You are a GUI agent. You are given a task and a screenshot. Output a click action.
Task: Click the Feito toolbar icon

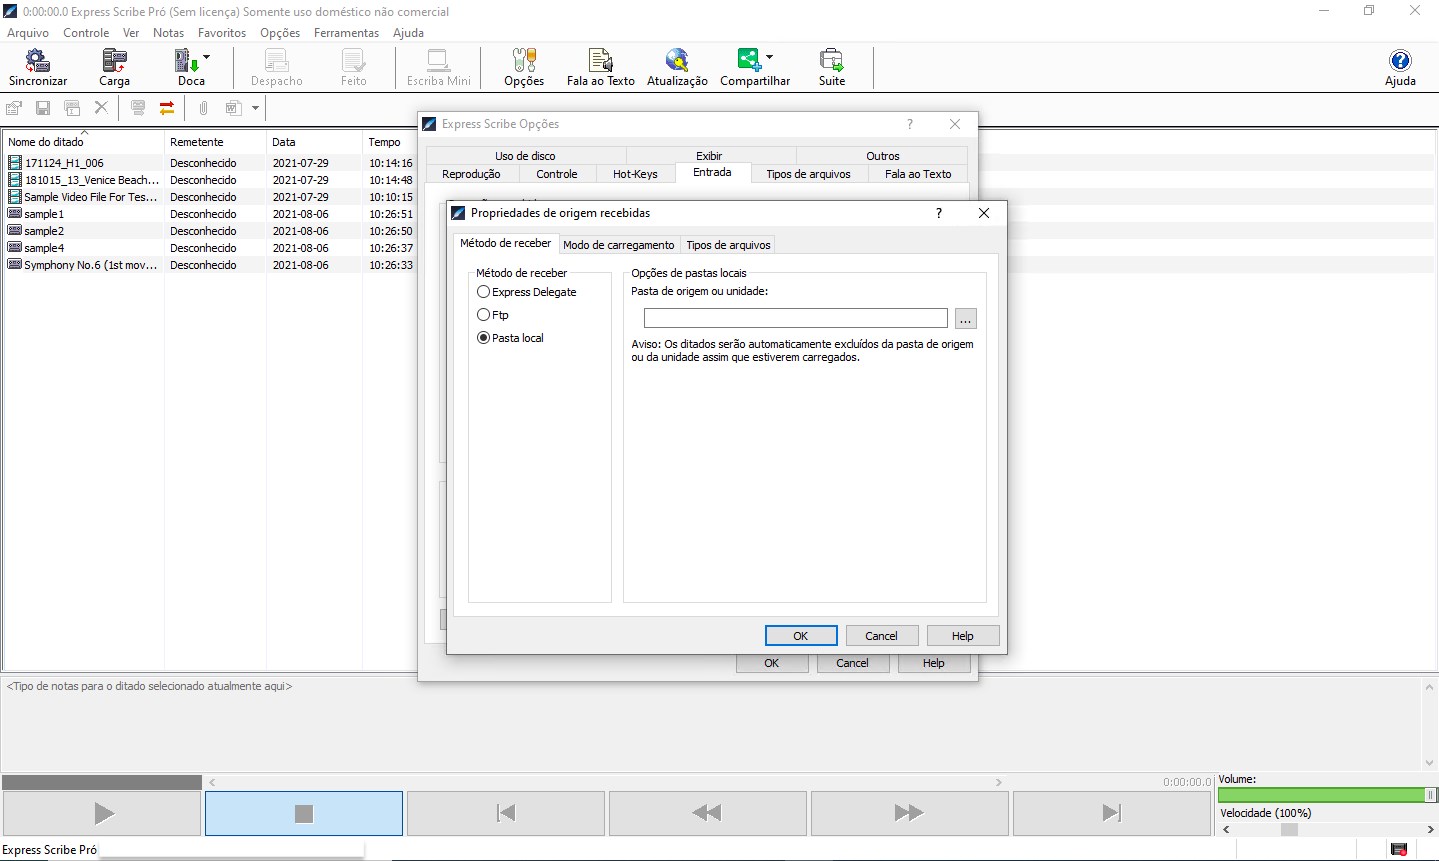click(x=354, y=67)
